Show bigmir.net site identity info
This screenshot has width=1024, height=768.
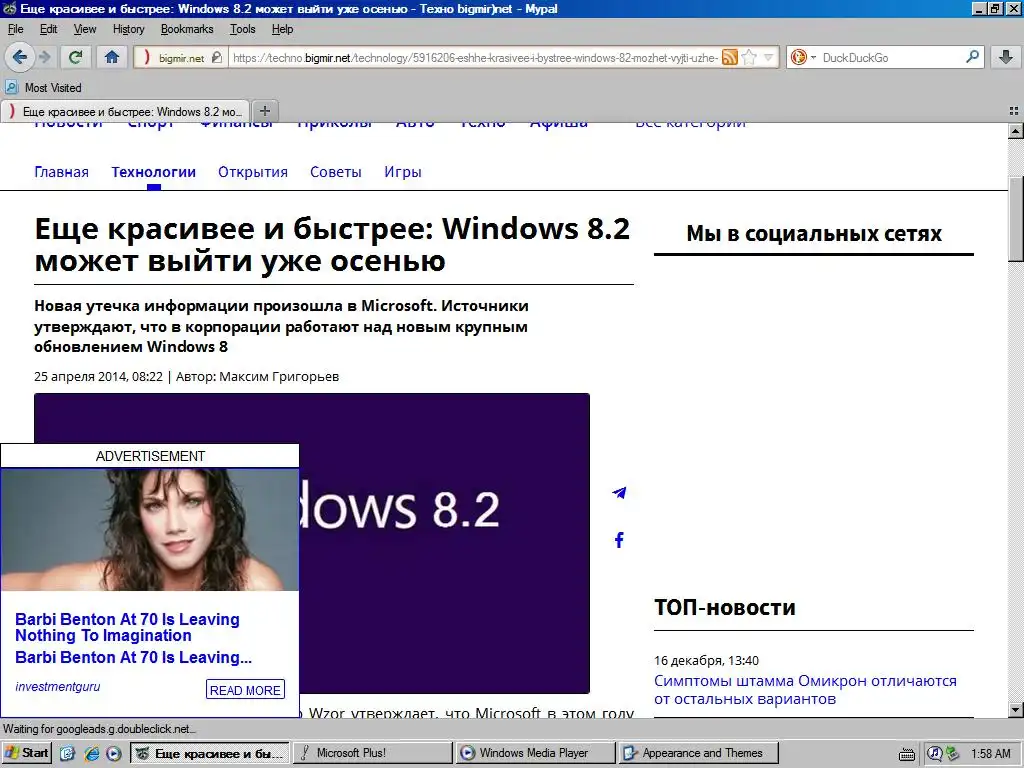(x=181, y=57)
